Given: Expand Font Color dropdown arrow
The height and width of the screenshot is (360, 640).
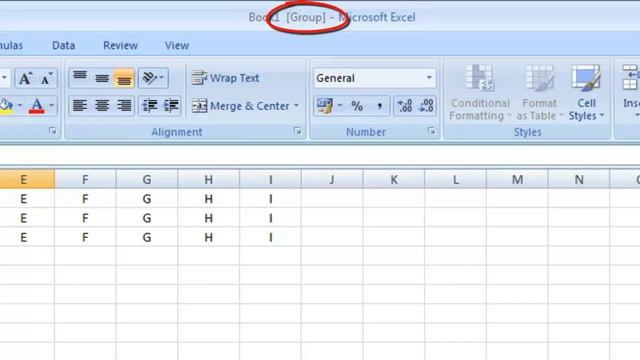Looking at the screenshot, I should click(x=52, y=106).
